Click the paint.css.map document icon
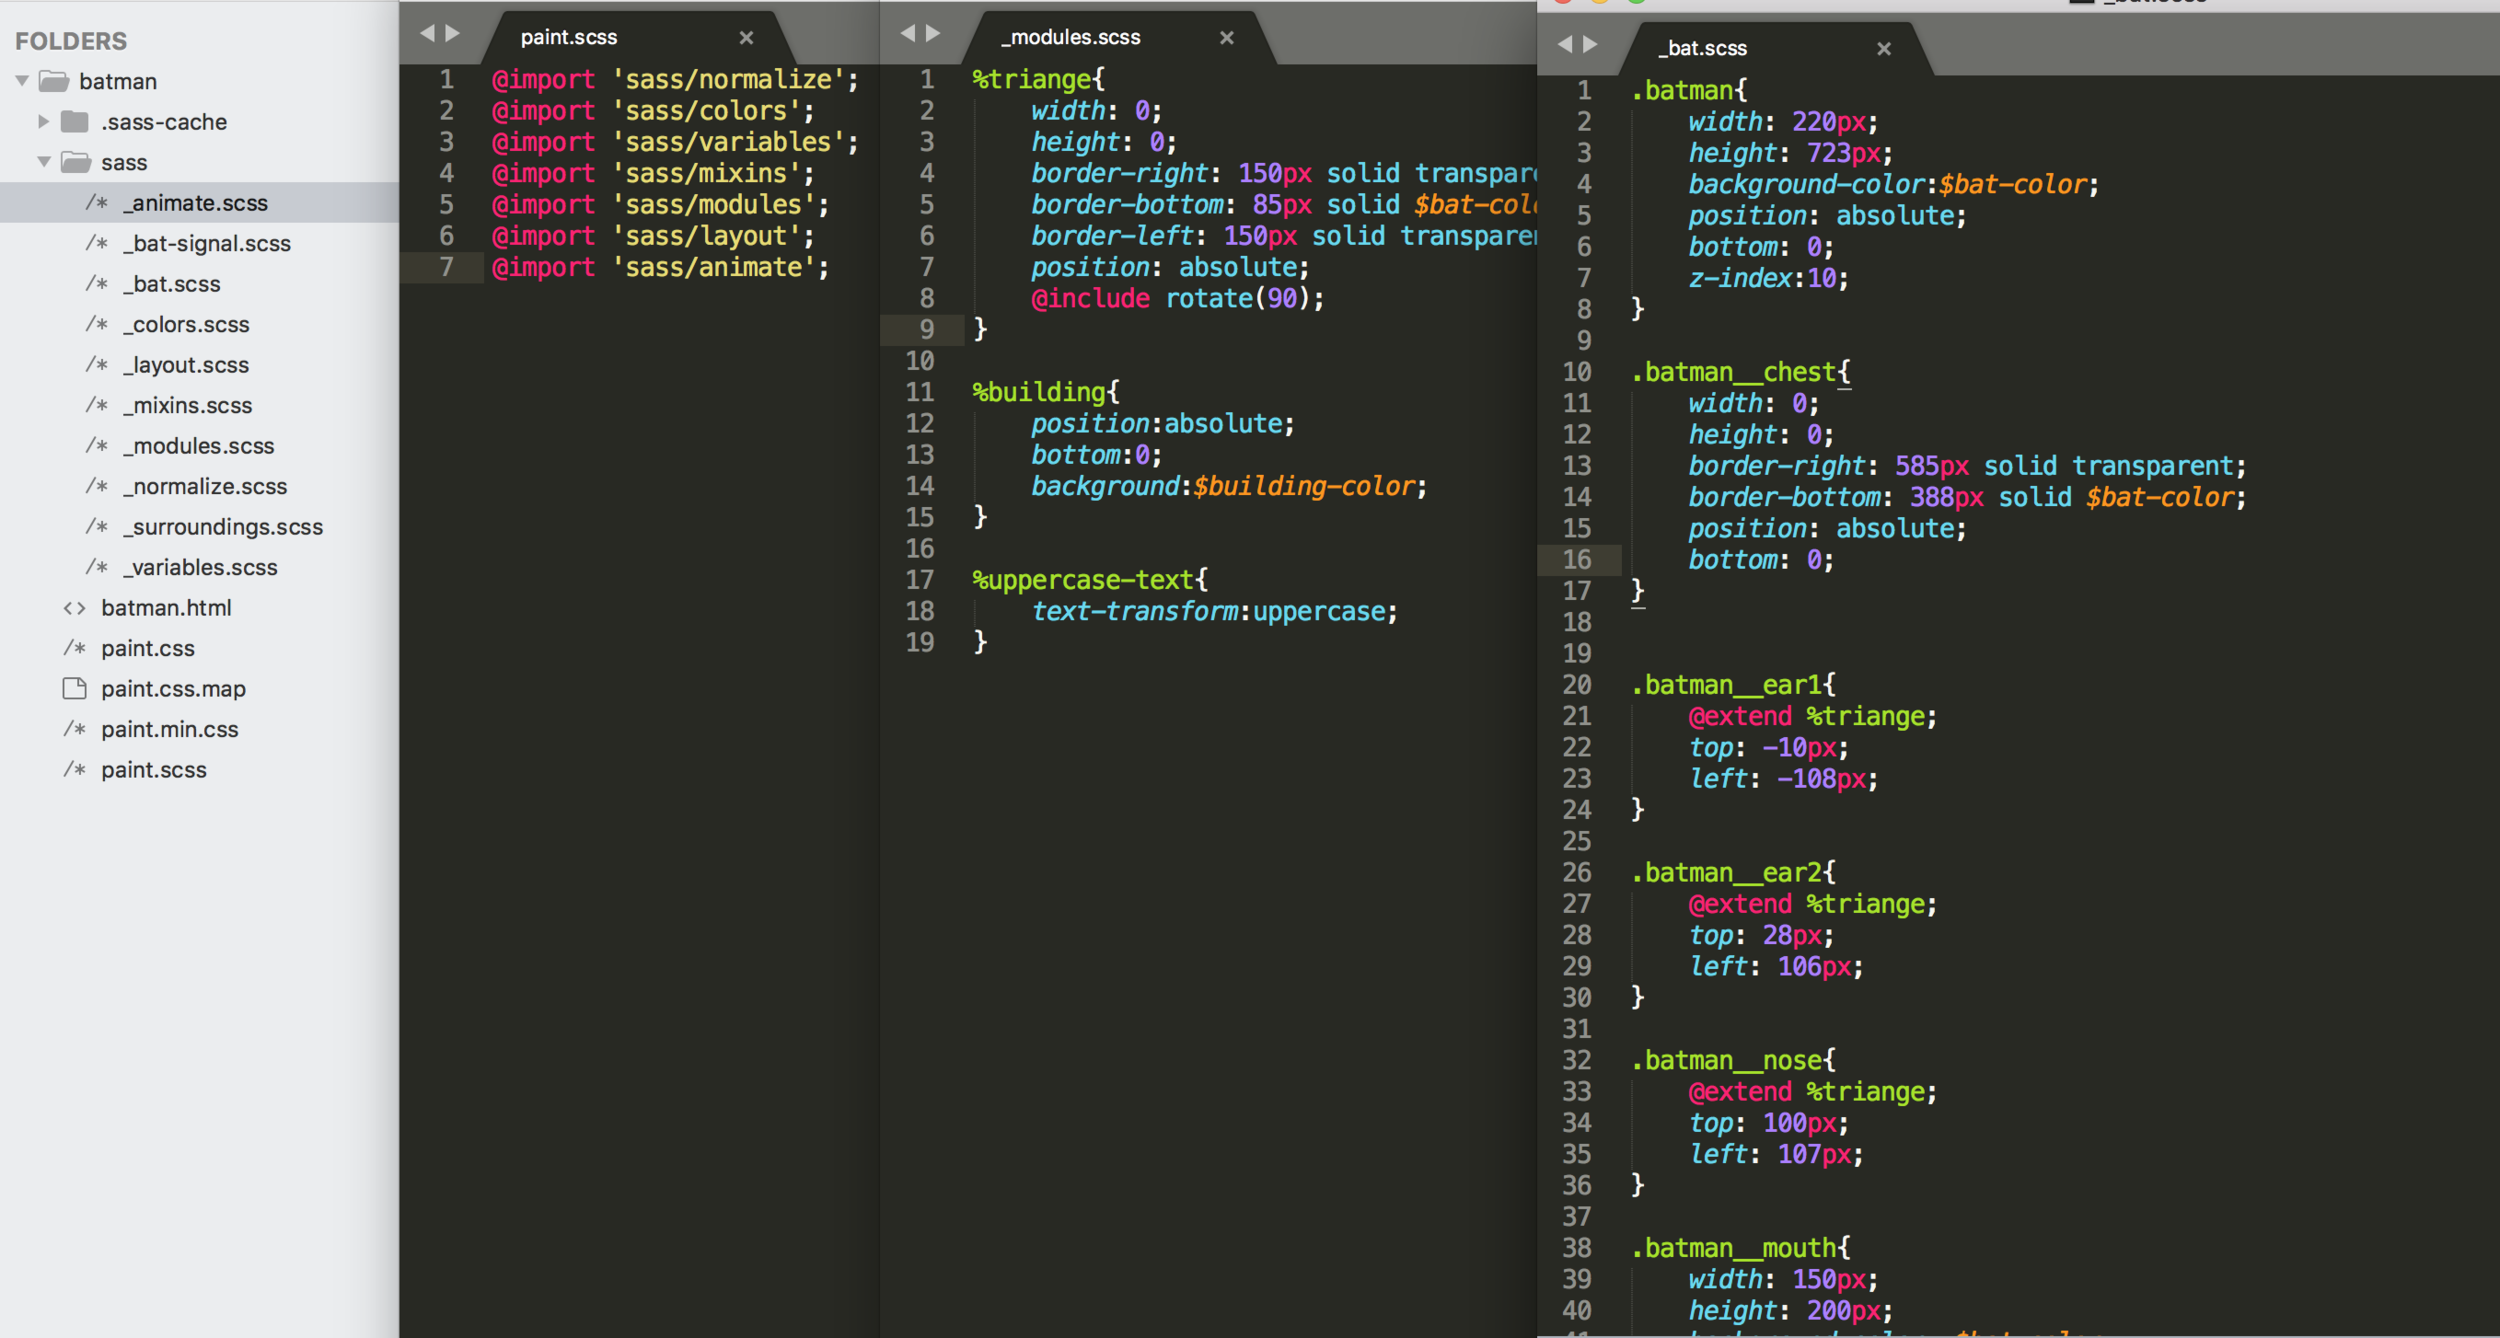This screenshot has height=1338, width=2500. pos(74,689)
